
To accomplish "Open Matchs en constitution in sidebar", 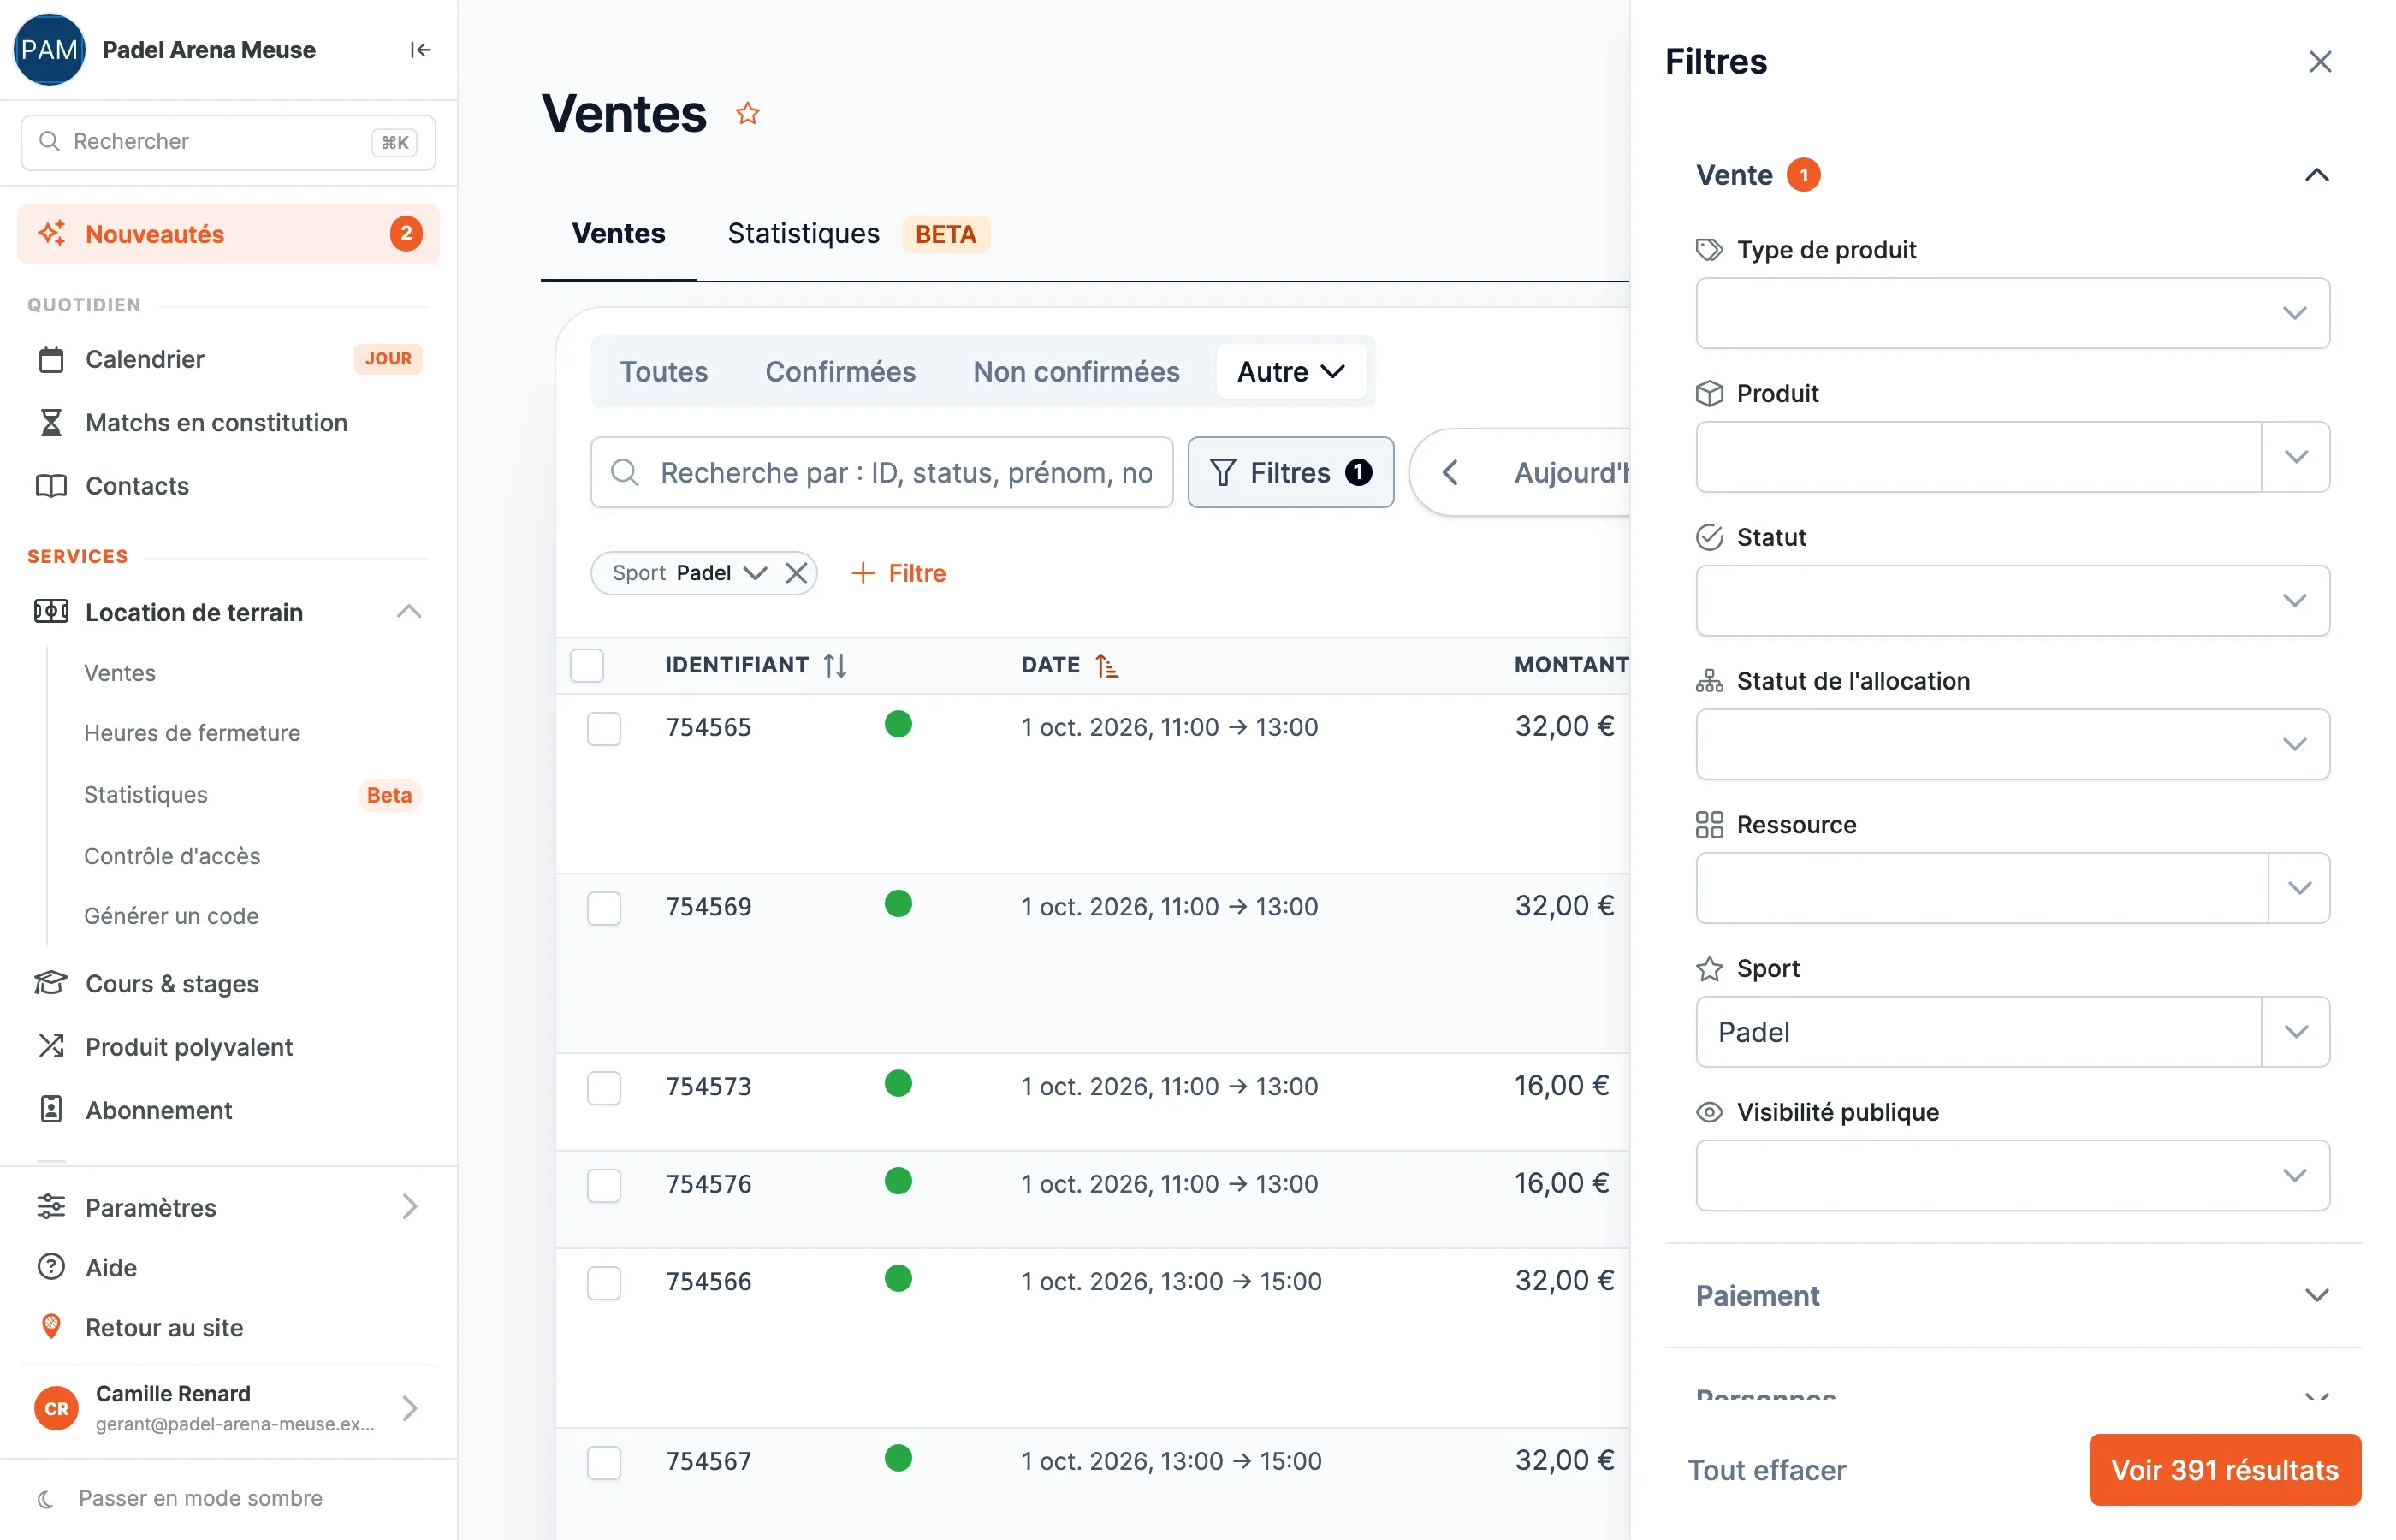I will click(229, 422).
